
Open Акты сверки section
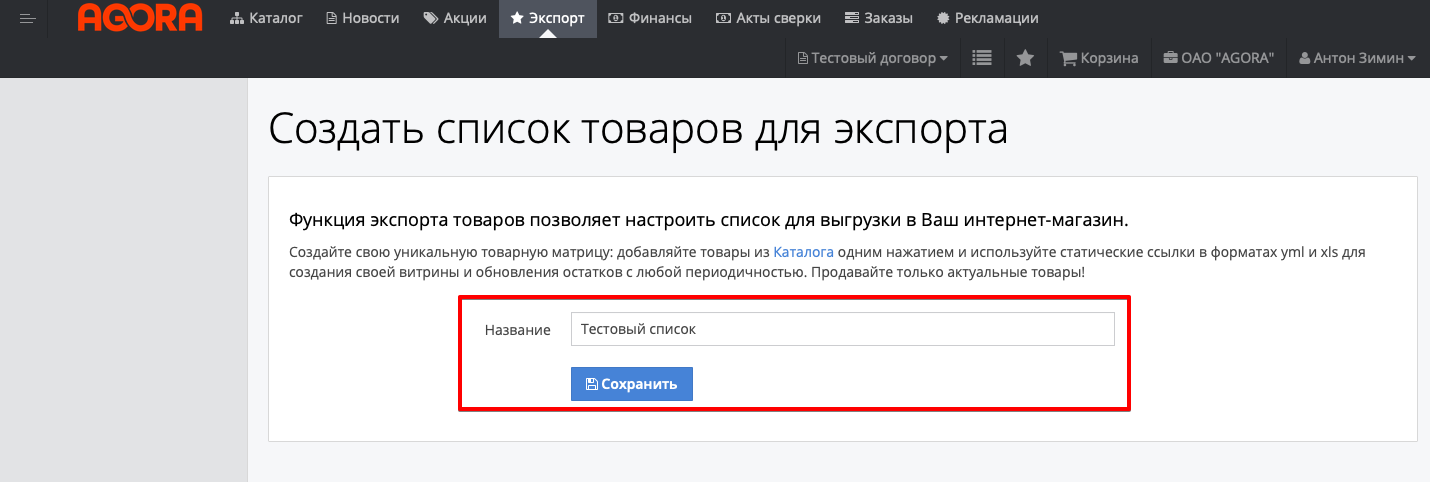click(769, 18)
